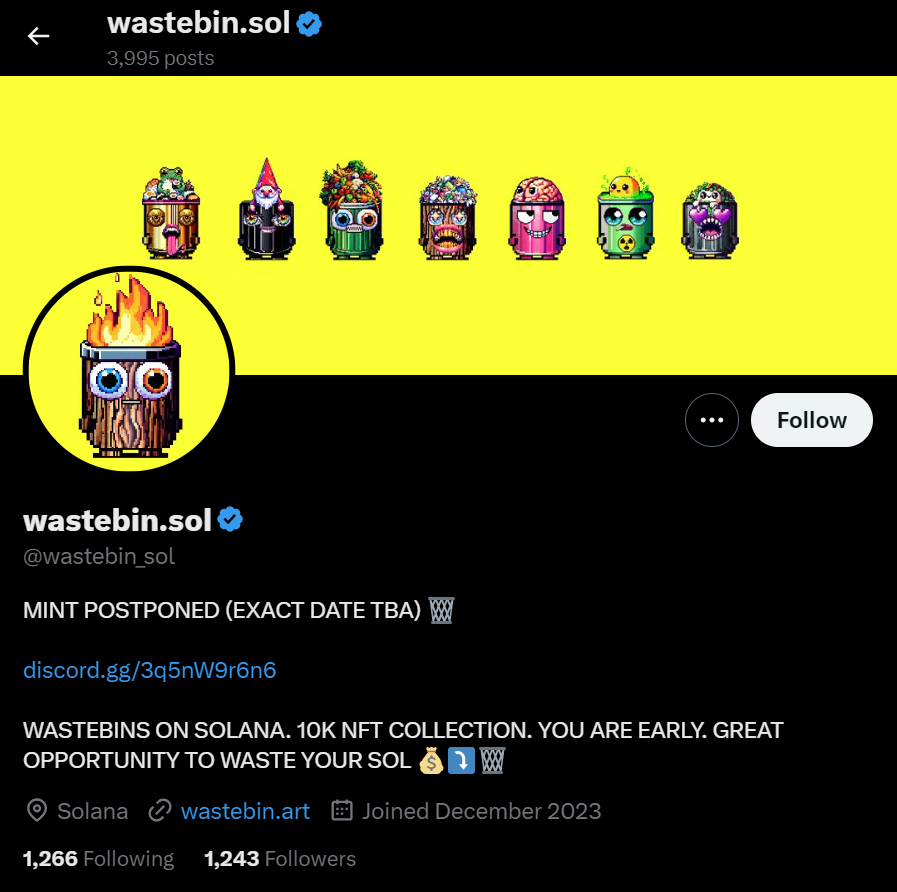Click the calendar icon beside the join date

pos(342,810)
